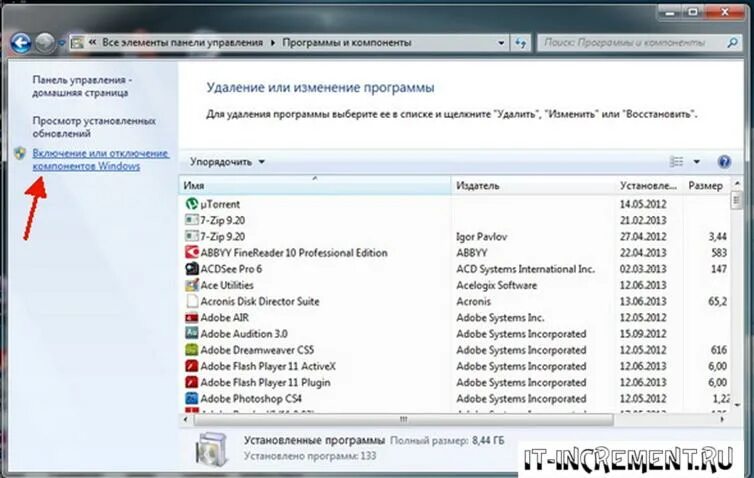Click the horizontal scrollbar right arrow

pyautogui.click(x=722, y=420)
